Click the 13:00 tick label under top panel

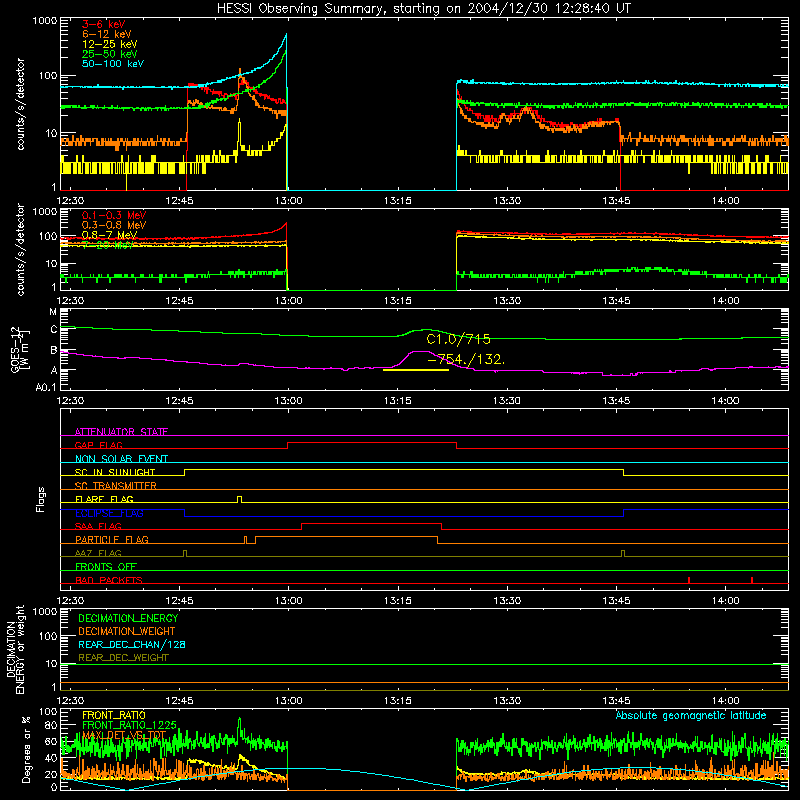click(x=288, y=201)
